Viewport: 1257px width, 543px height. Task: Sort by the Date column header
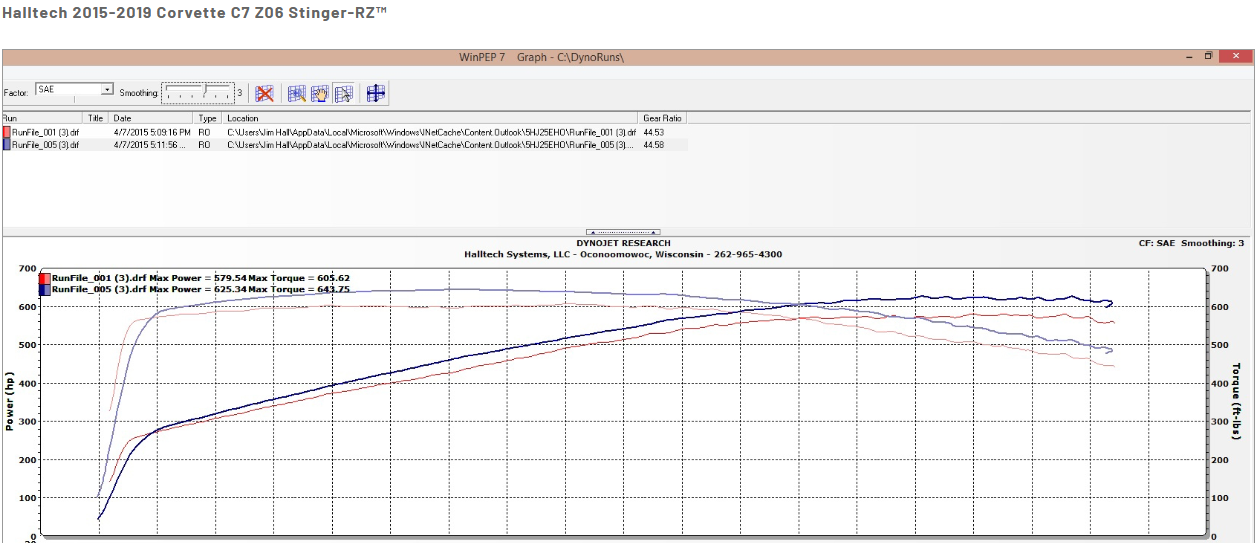pyautogui.click(x=152, y=118)
